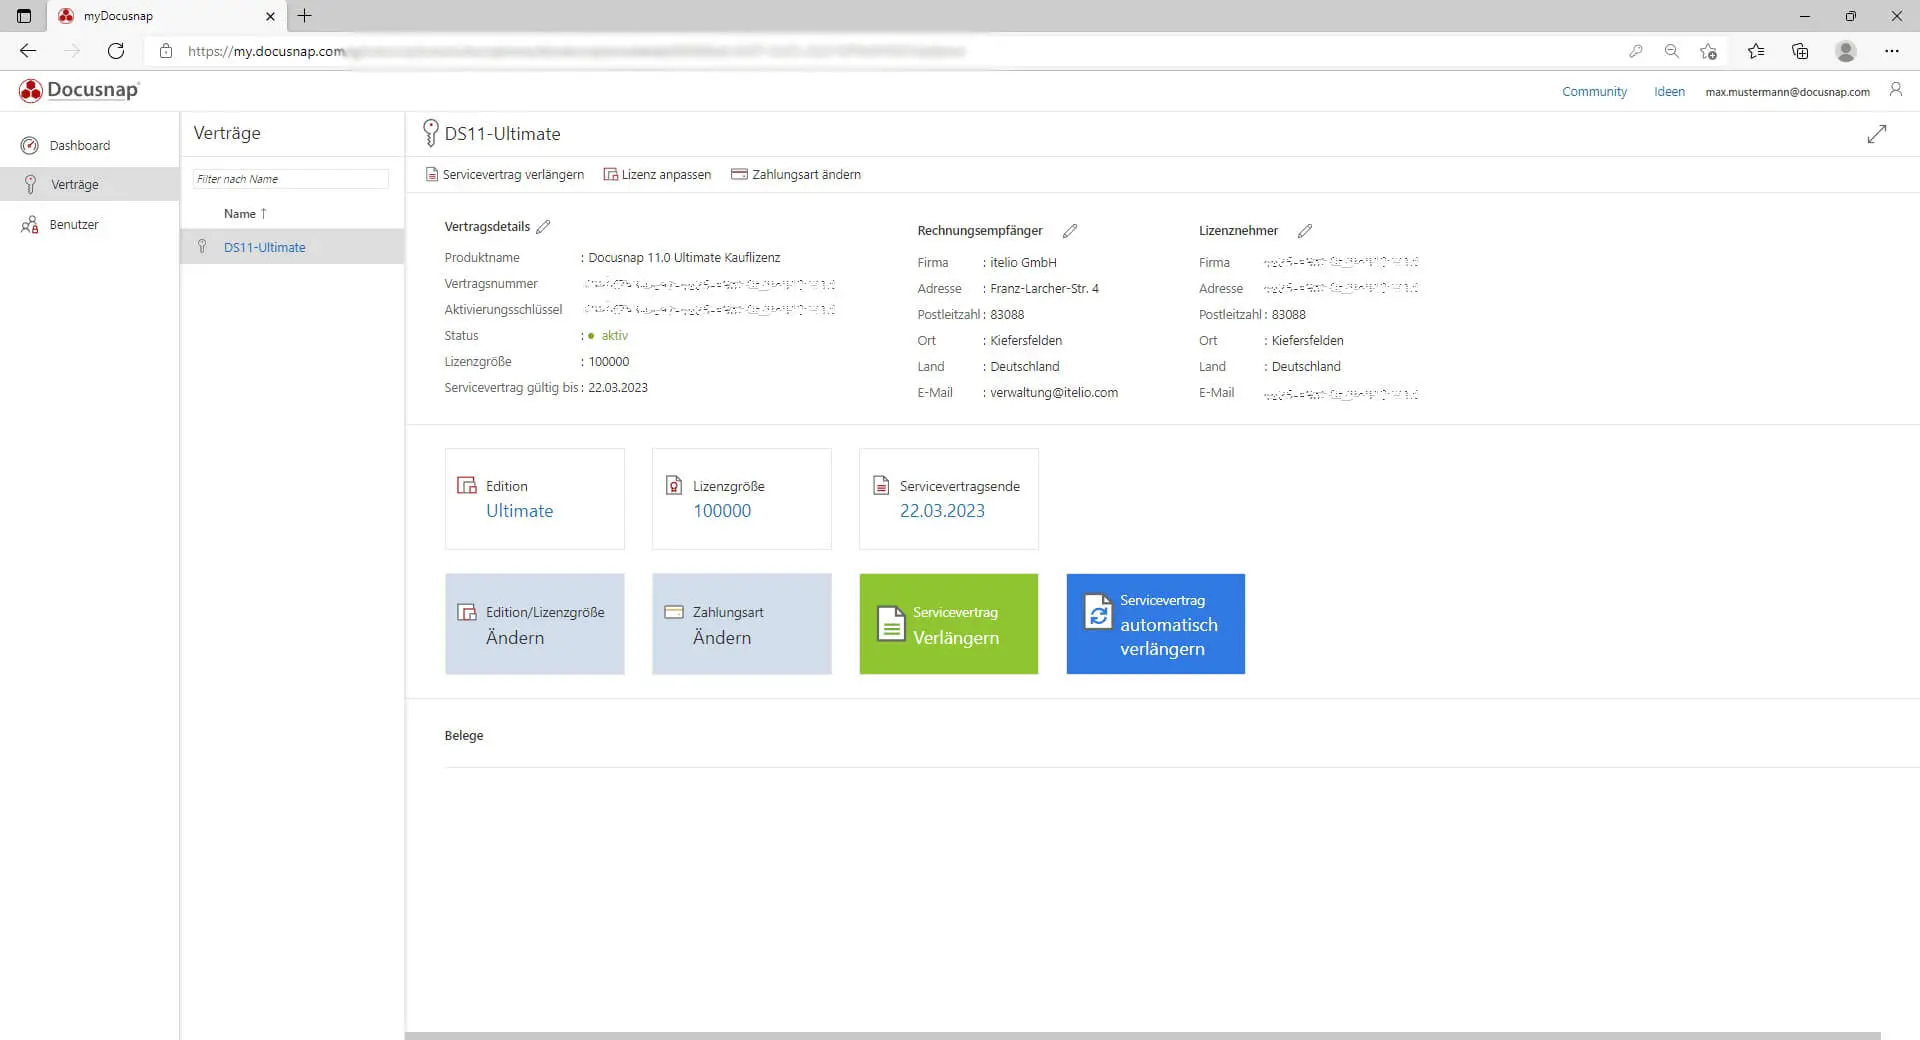
Task: Go back in the browser
Action: click(x=28, y=51)
